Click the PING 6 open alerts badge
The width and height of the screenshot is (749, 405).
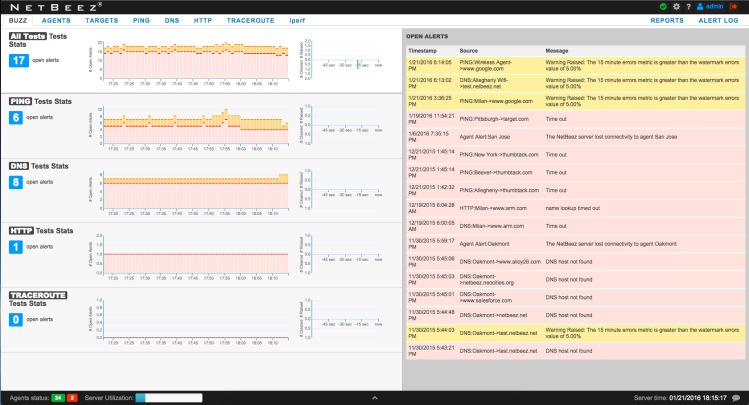pos(16,117)
